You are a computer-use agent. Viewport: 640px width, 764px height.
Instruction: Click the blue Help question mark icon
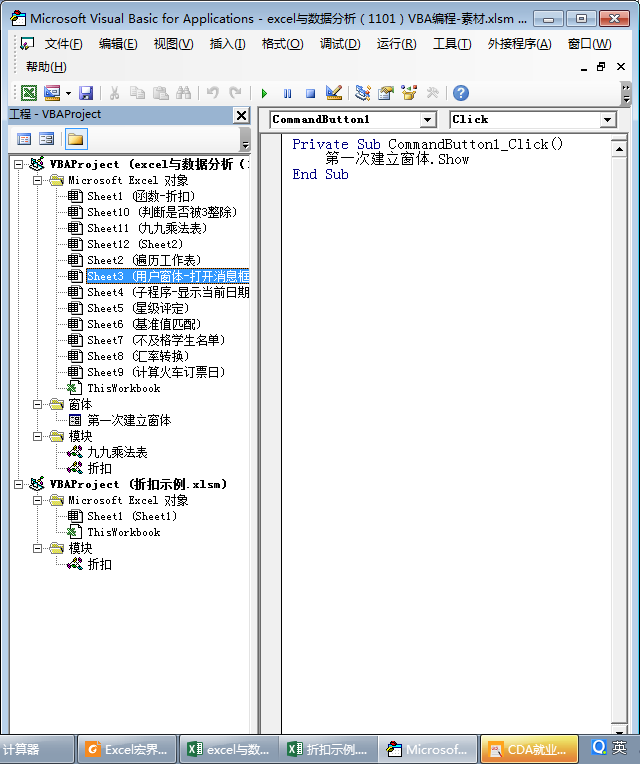pyautogui.click(x=461, y=93)
